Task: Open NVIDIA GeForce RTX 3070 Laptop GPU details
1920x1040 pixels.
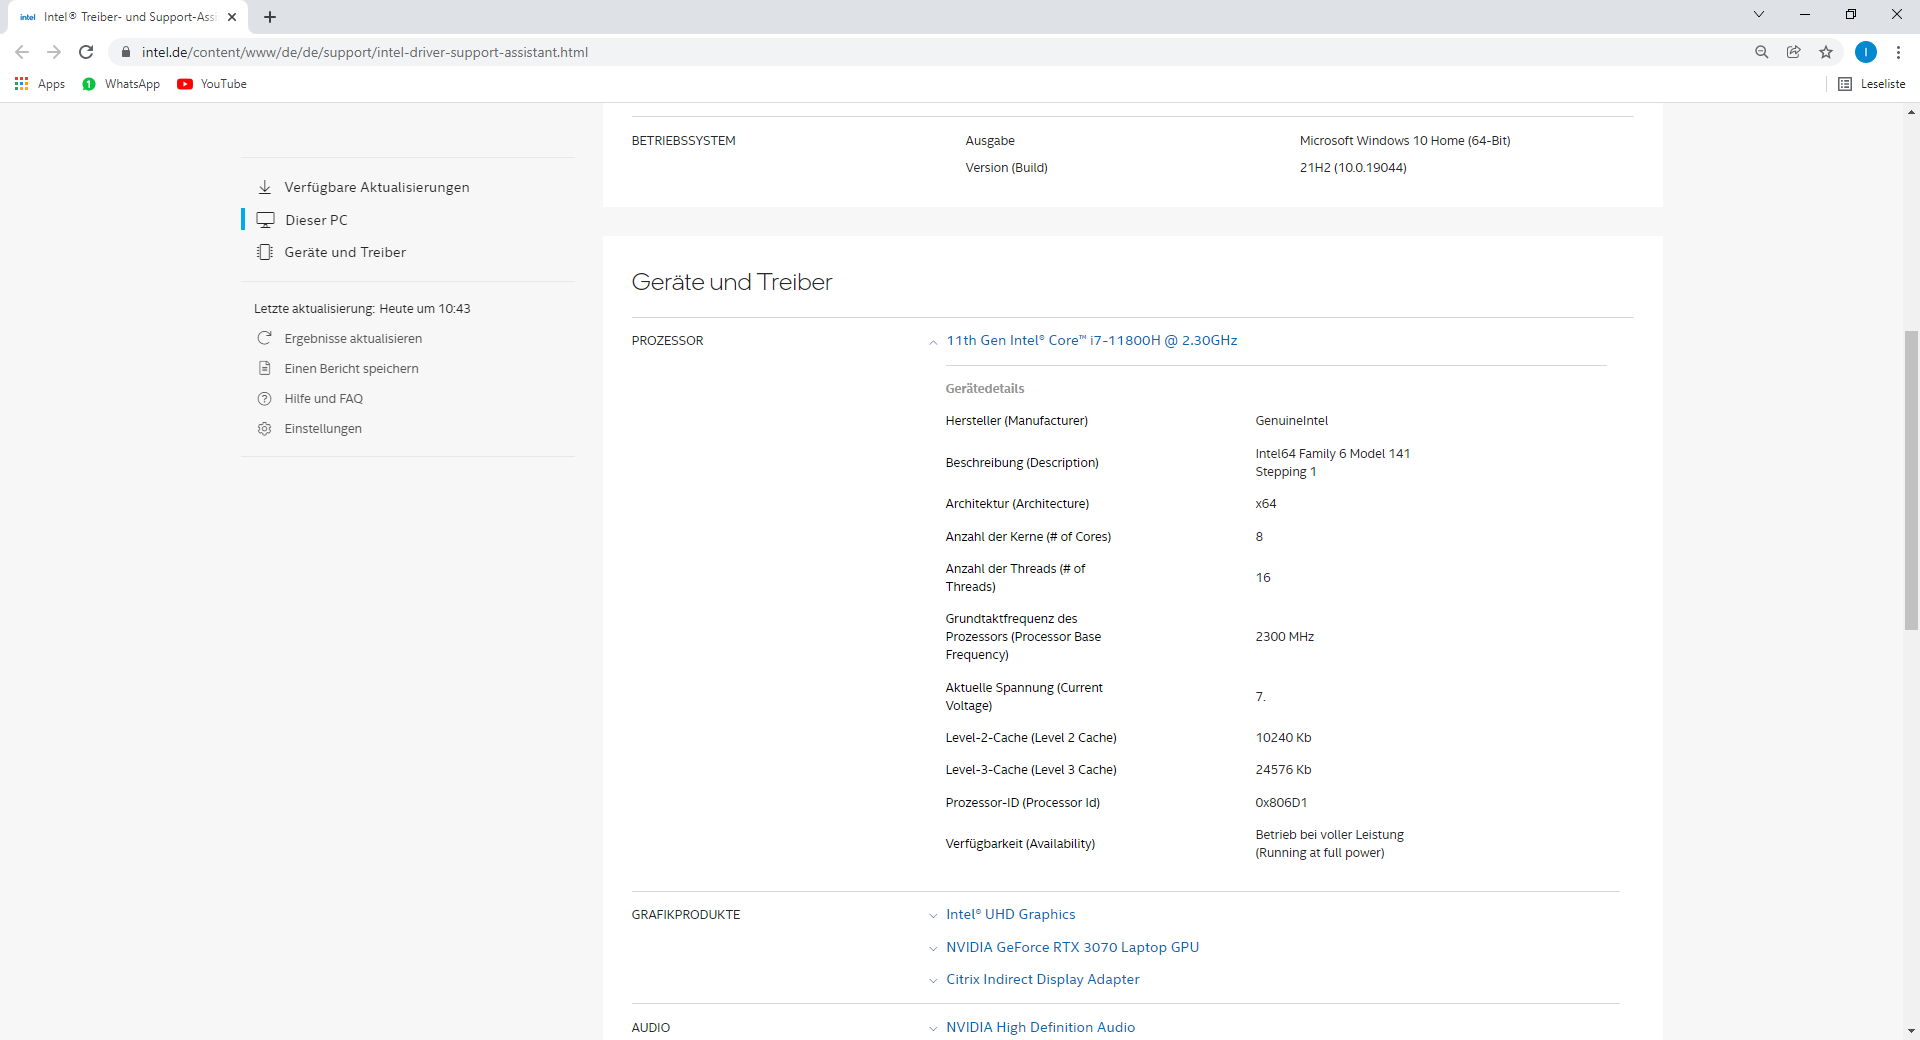Action: 1073,947
